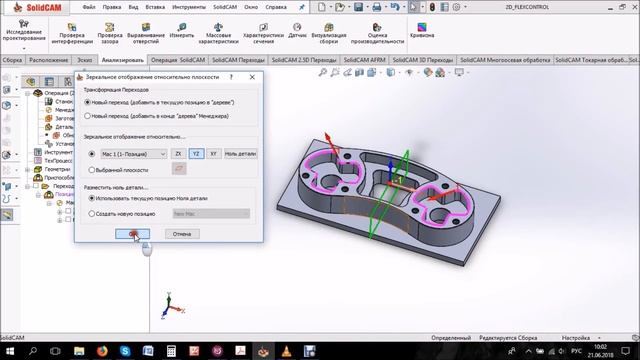Screen dimensions: 640x360
Task: Open the Файл menu
Action: [89, 7]
